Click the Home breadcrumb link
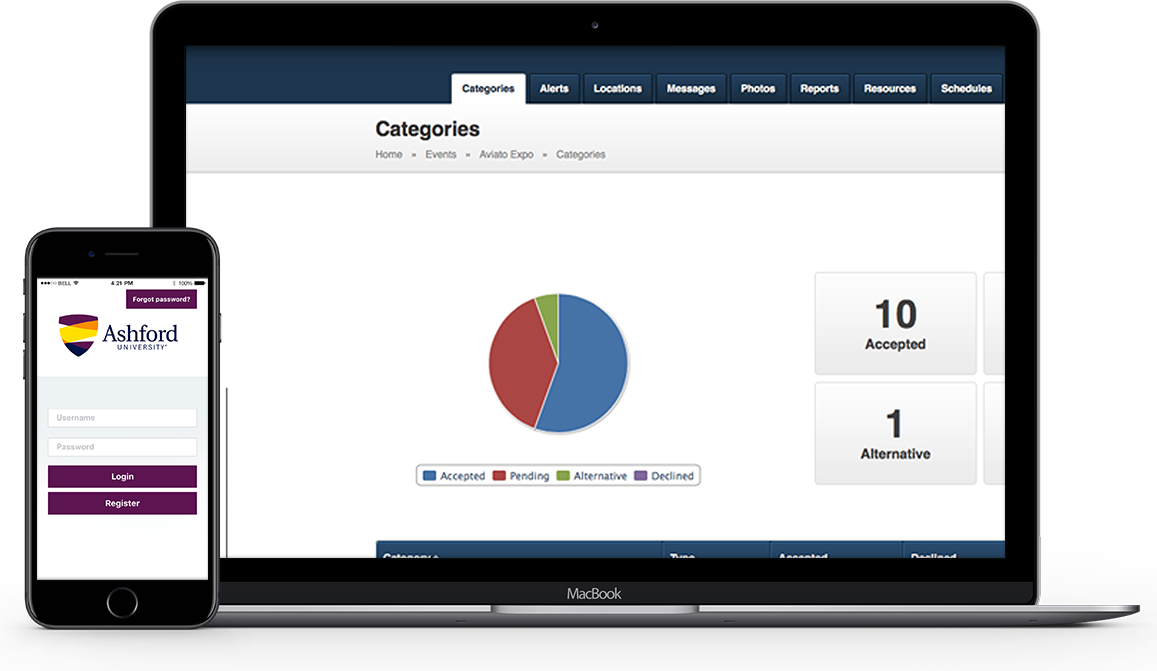 coord(389,155)
